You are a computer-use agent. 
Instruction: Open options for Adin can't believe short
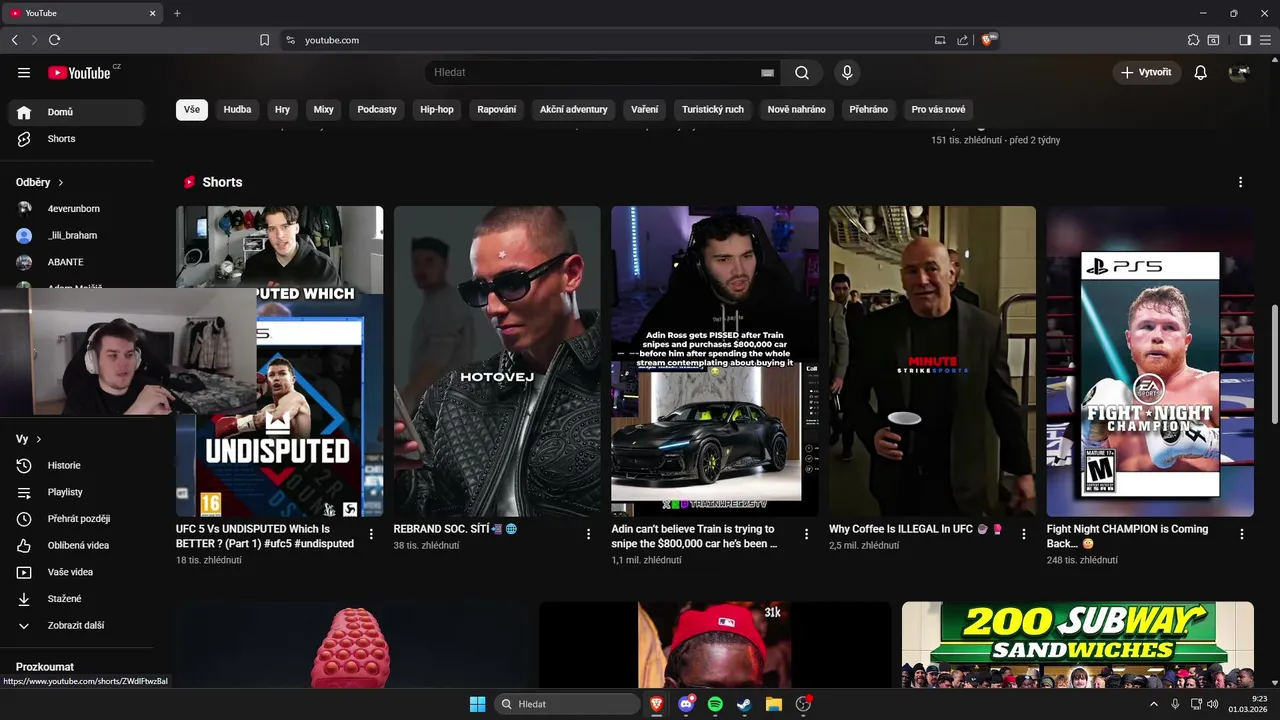(x=806, y=534)
